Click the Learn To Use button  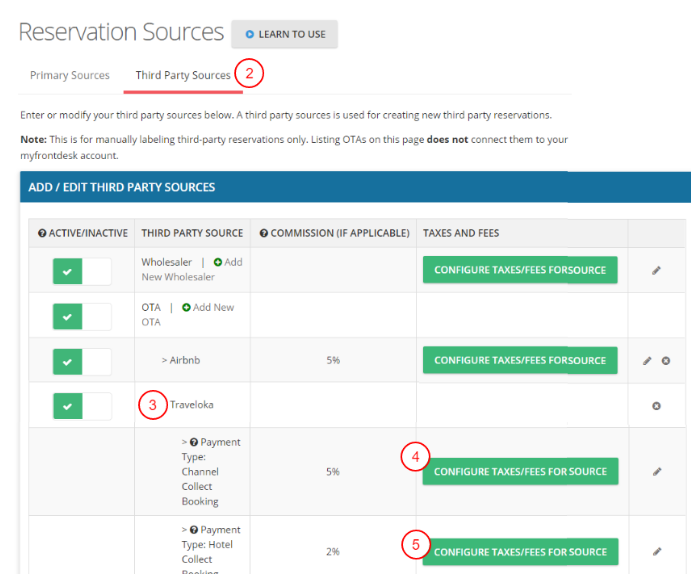tap(285, 34)
